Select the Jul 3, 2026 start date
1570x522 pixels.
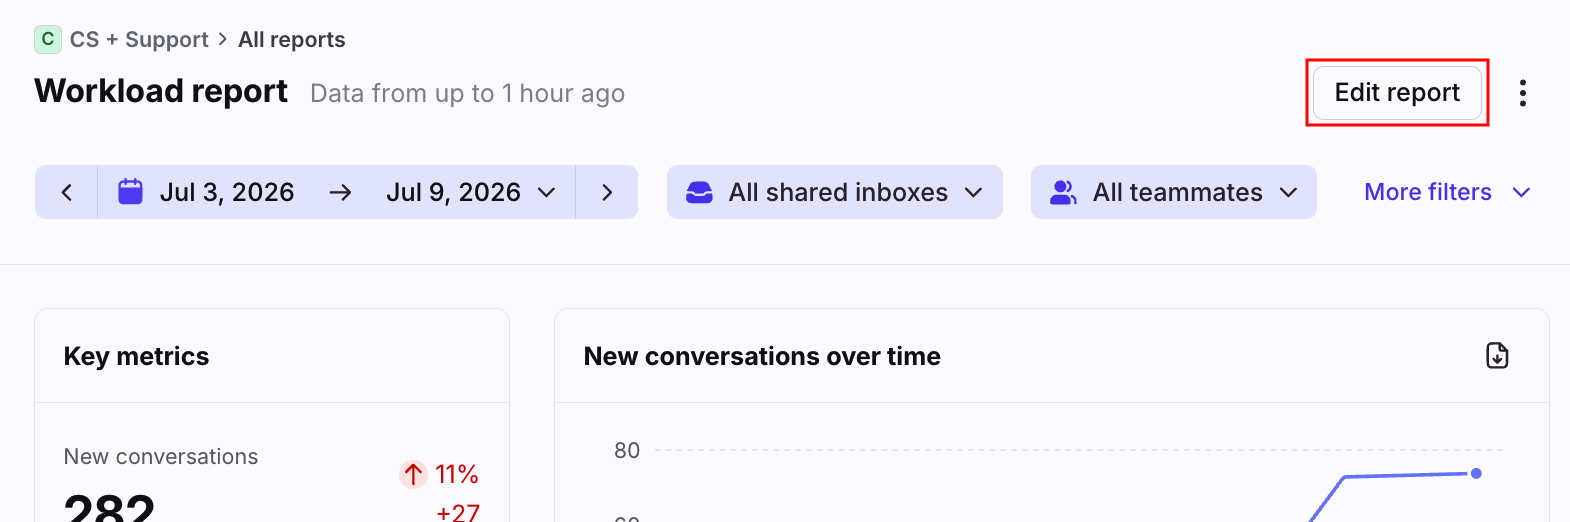227,192
